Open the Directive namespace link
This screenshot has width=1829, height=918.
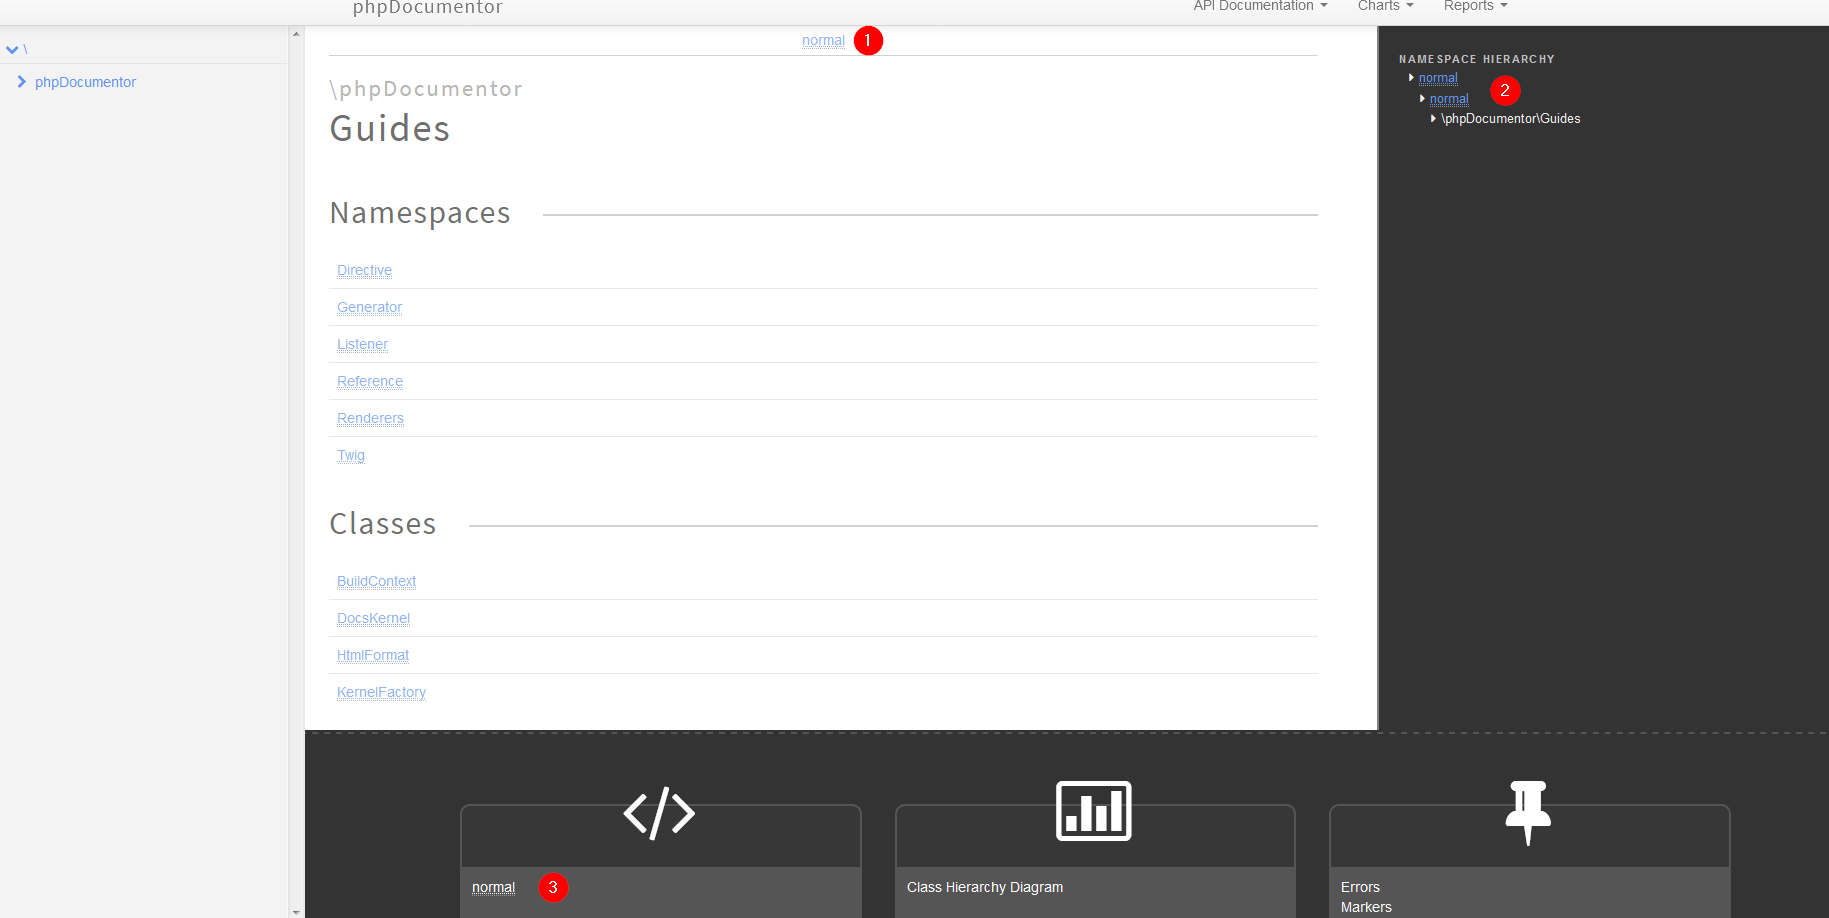click(x=364, y=270)
